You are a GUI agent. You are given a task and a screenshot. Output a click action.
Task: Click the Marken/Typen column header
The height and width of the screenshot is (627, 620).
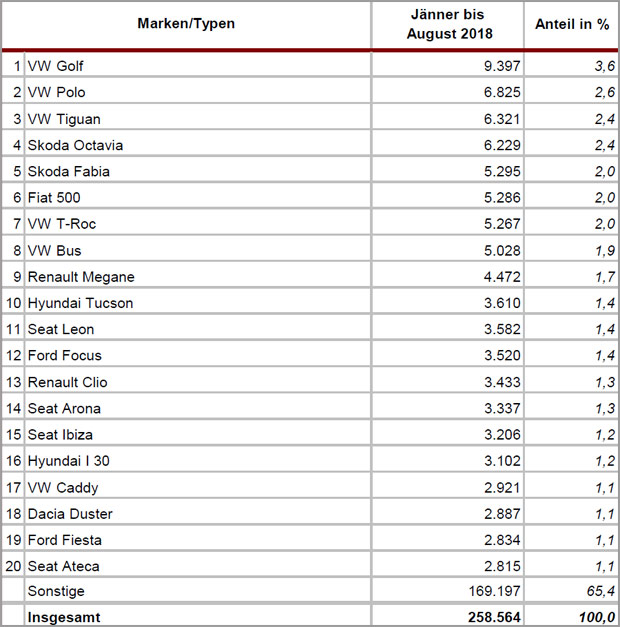pyautogui.click(x=186, y=24)
